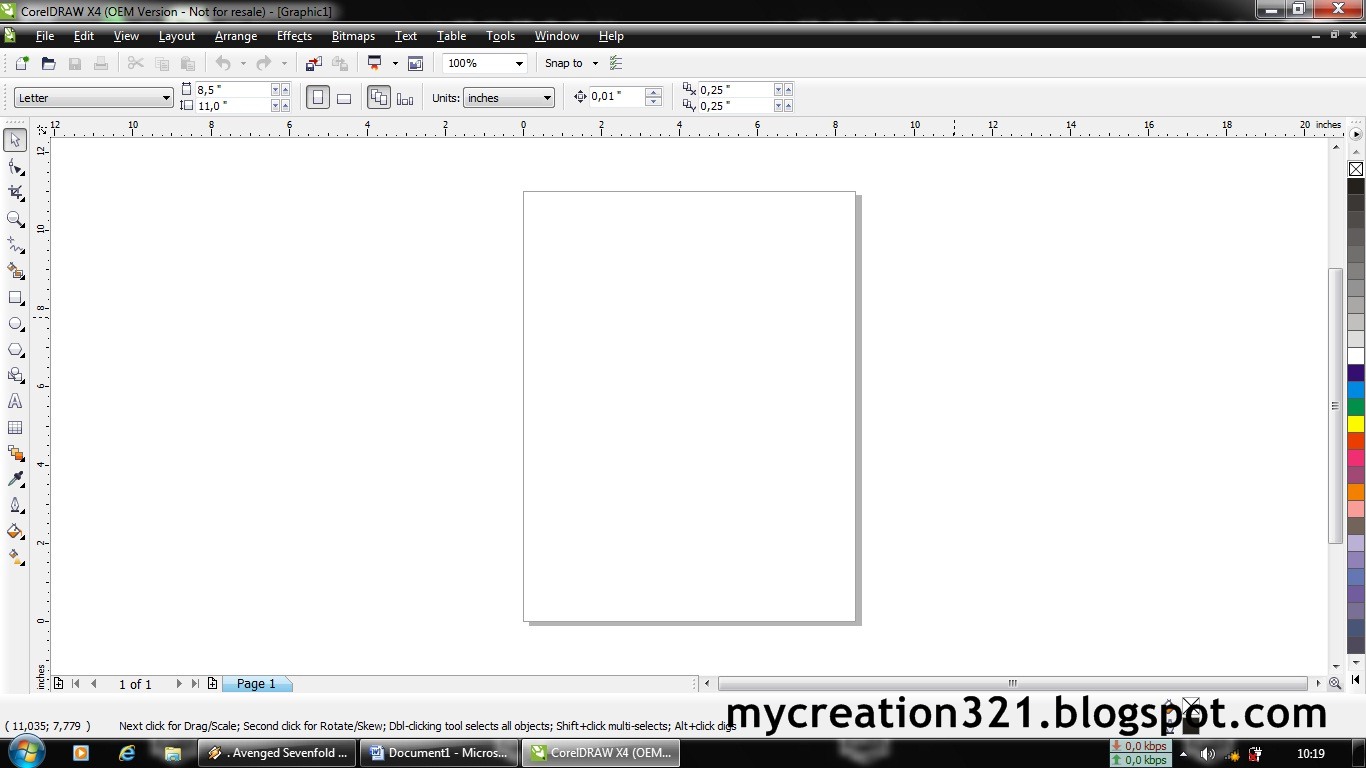Expand the Application Launcher dropdown arrow

[x=395, y=63]
